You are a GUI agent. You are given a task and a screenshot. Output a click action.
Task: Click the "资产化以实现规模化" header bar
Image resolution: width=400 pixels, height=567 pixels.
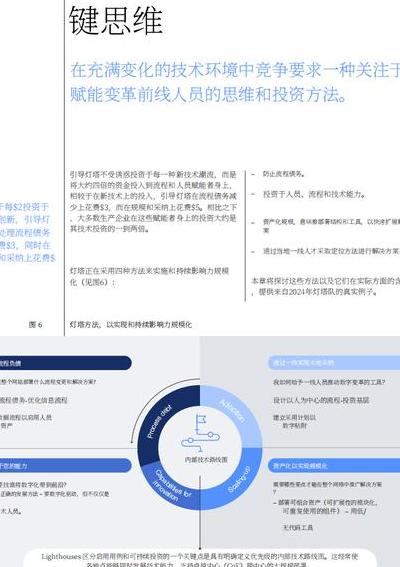(x=334, y=466)
